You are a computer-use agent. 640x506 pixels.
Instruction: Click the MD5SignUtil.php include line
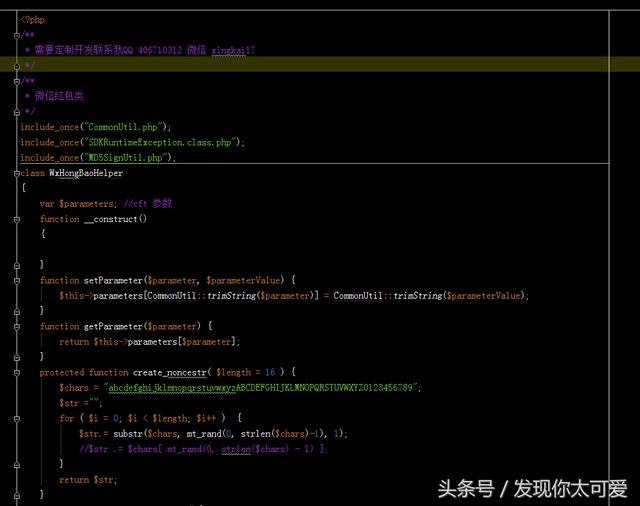98,158
